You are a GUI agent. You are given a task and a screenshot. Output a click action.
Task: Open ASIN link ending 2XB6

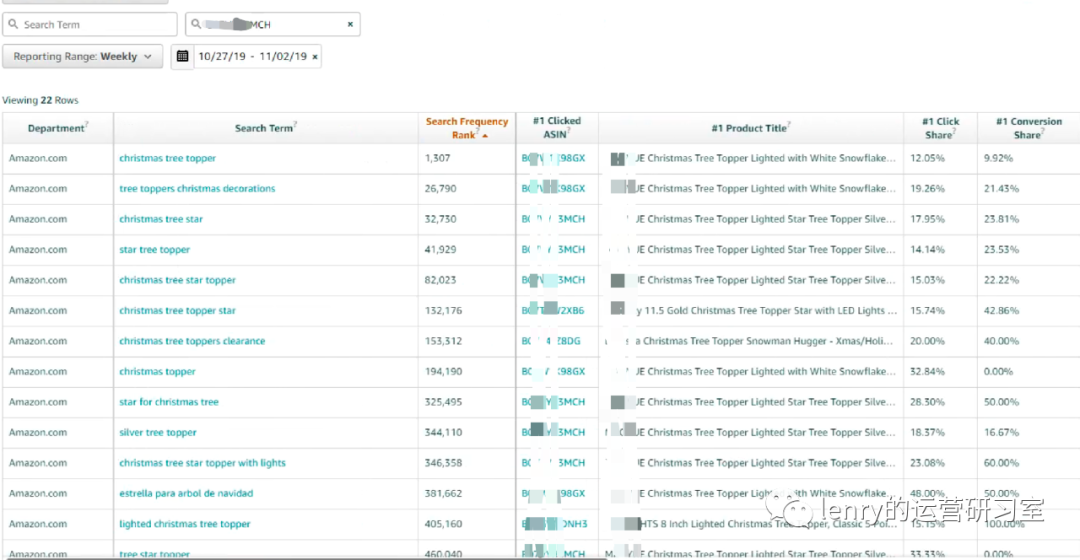tap(553, 311)
